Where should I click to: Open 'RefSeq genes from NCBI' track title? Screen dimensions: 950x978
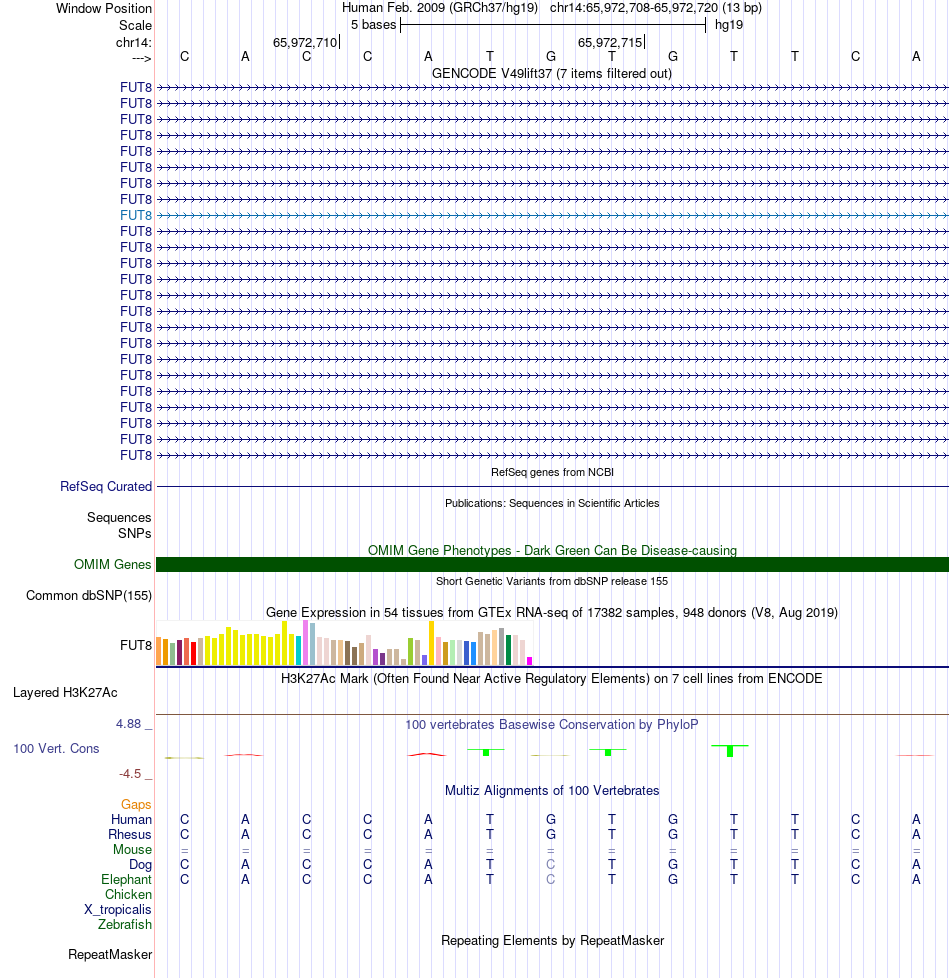coord(552,472)
